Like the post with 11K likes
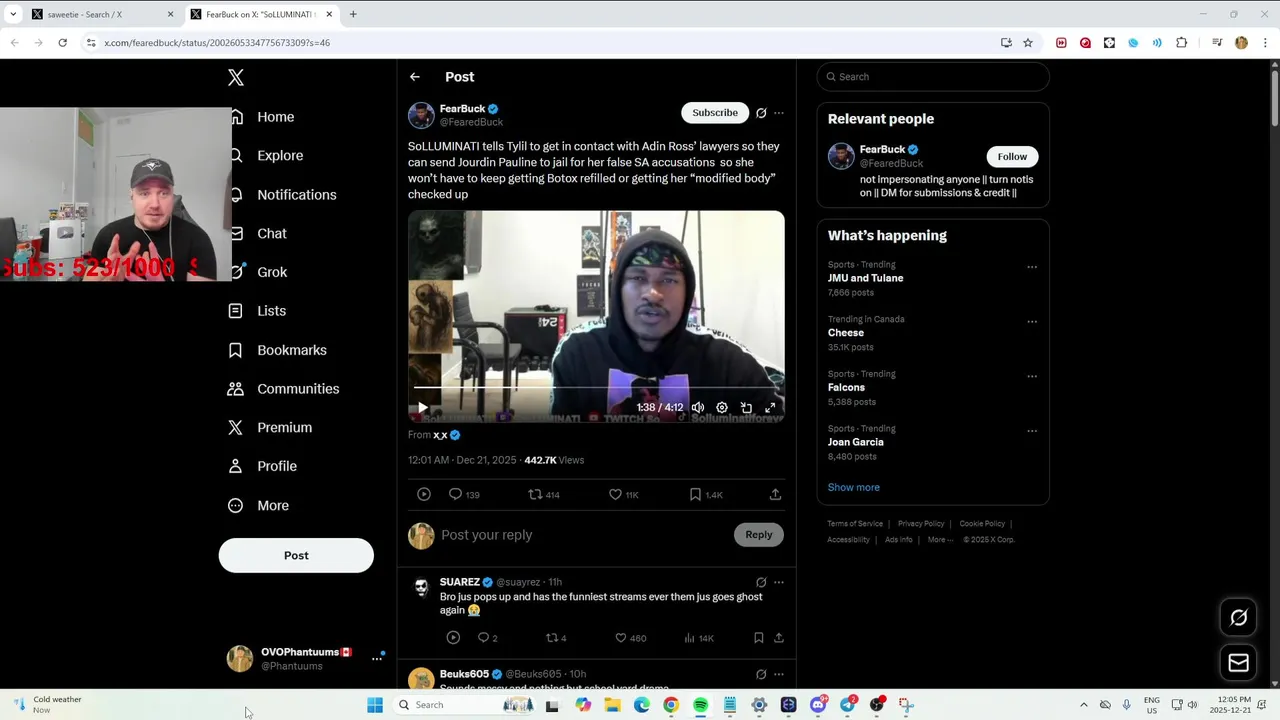 624,495
